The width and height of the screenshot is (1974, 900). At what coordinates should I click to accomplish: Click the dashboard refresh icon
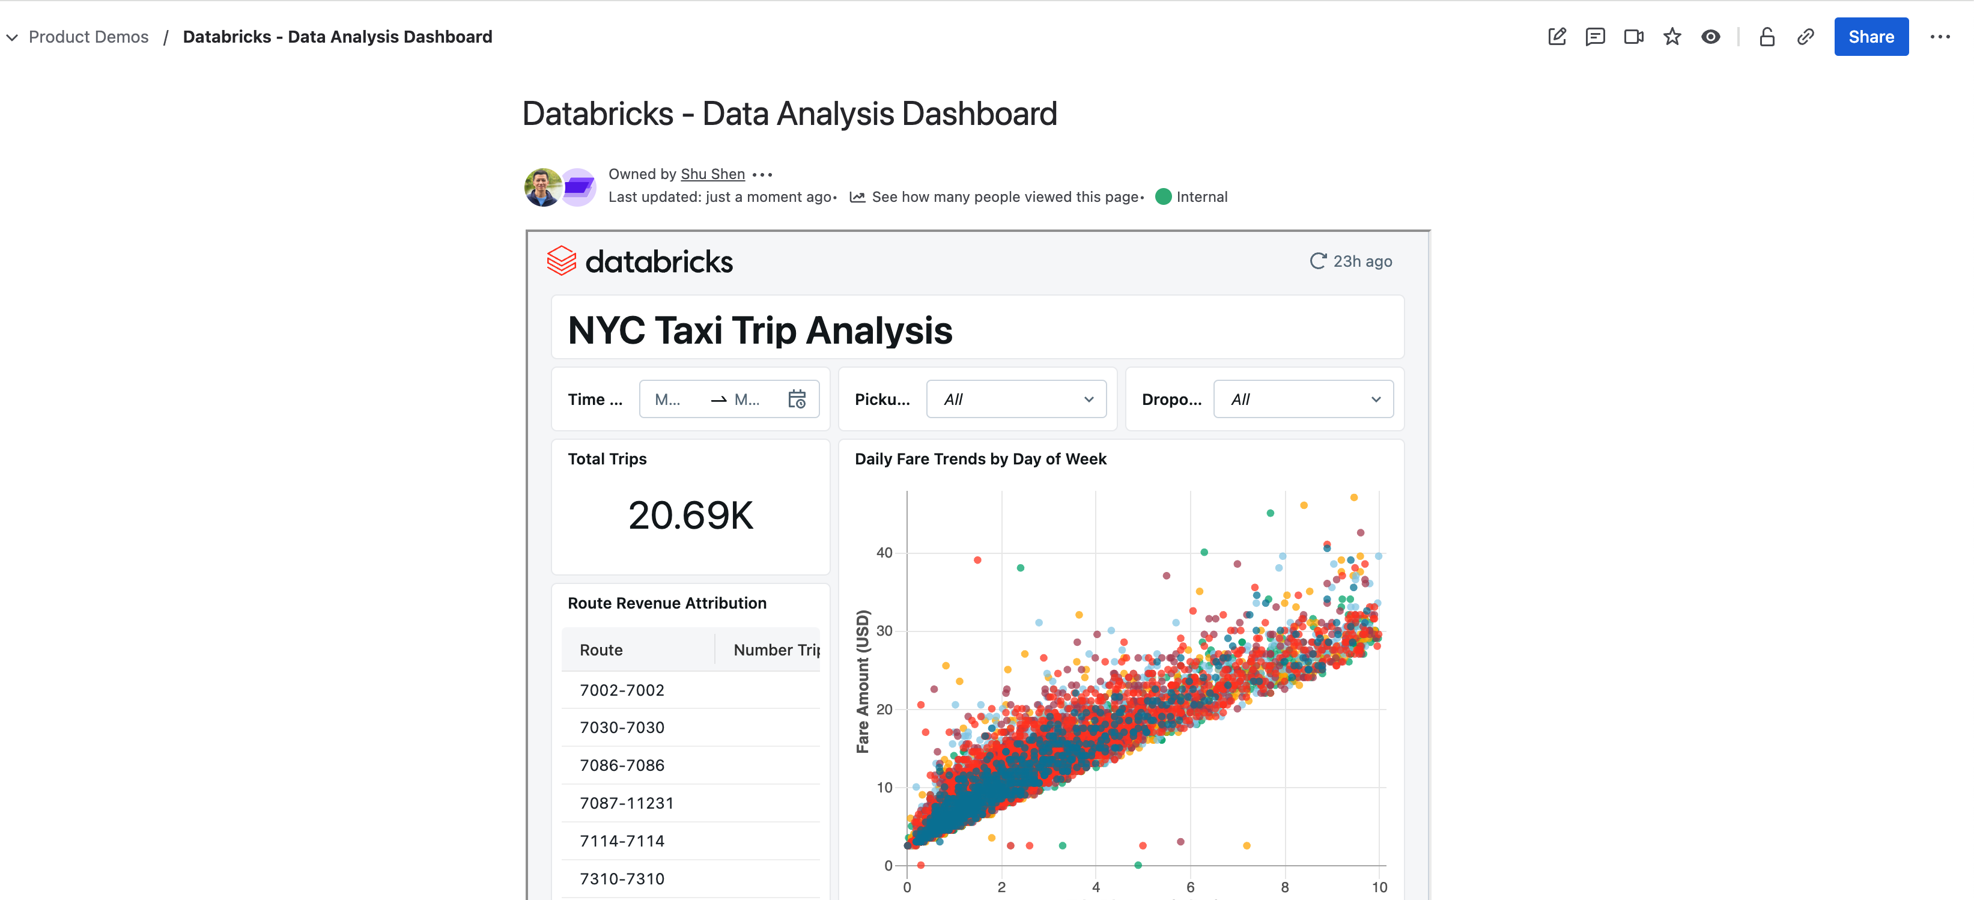(1318, 261)
